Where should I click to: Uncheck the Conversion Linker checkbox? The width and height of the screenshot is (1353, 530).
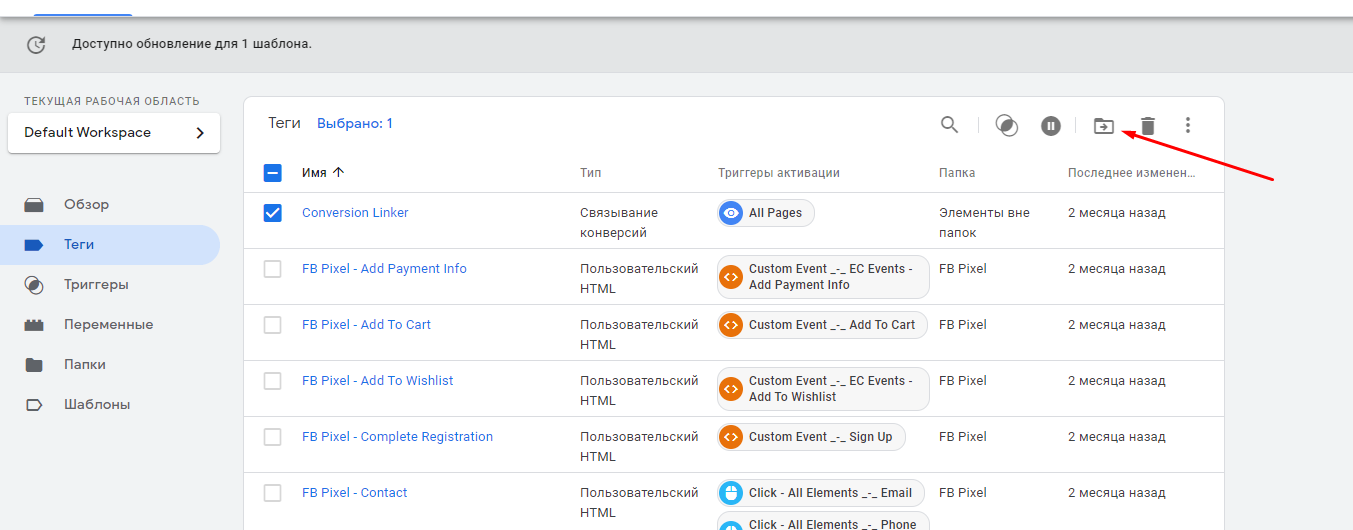click(x=272, y=213)
